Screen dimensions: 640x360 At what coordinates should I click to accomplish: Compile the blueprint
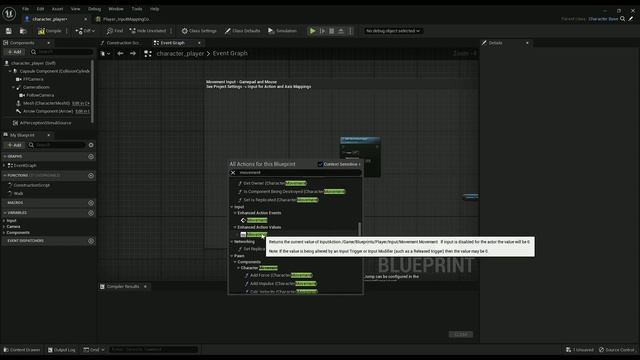[49, 31]
